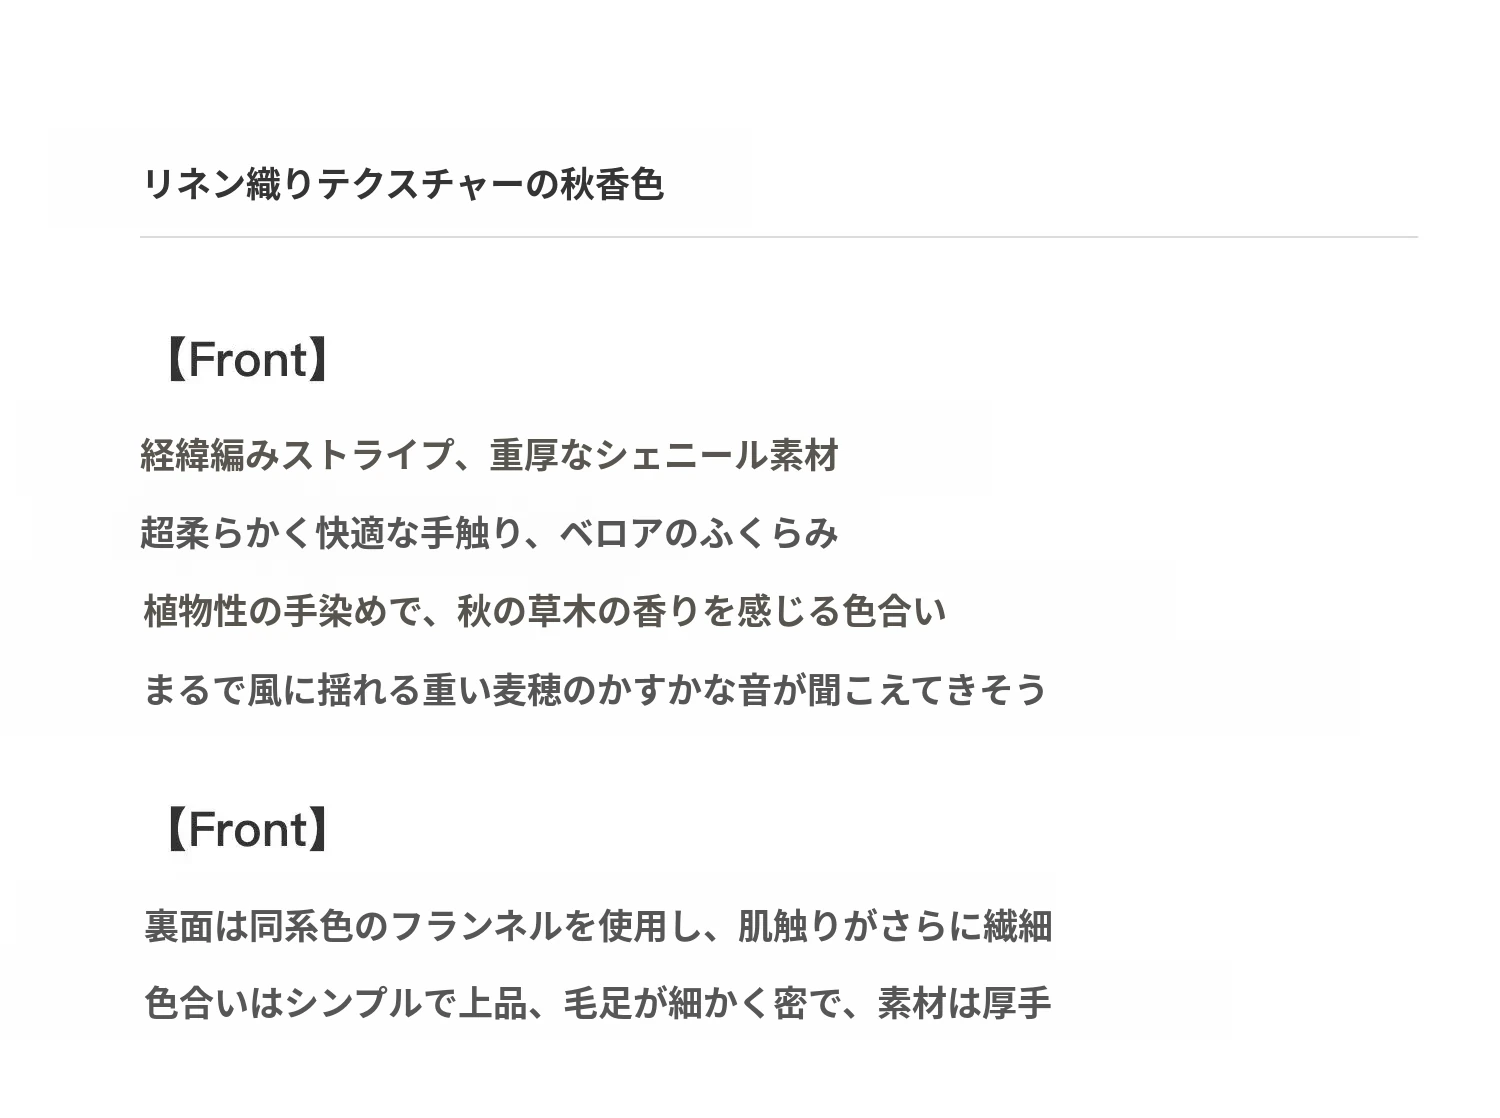Click the 【Front】 heading above the フランネル line

[246, 830]
